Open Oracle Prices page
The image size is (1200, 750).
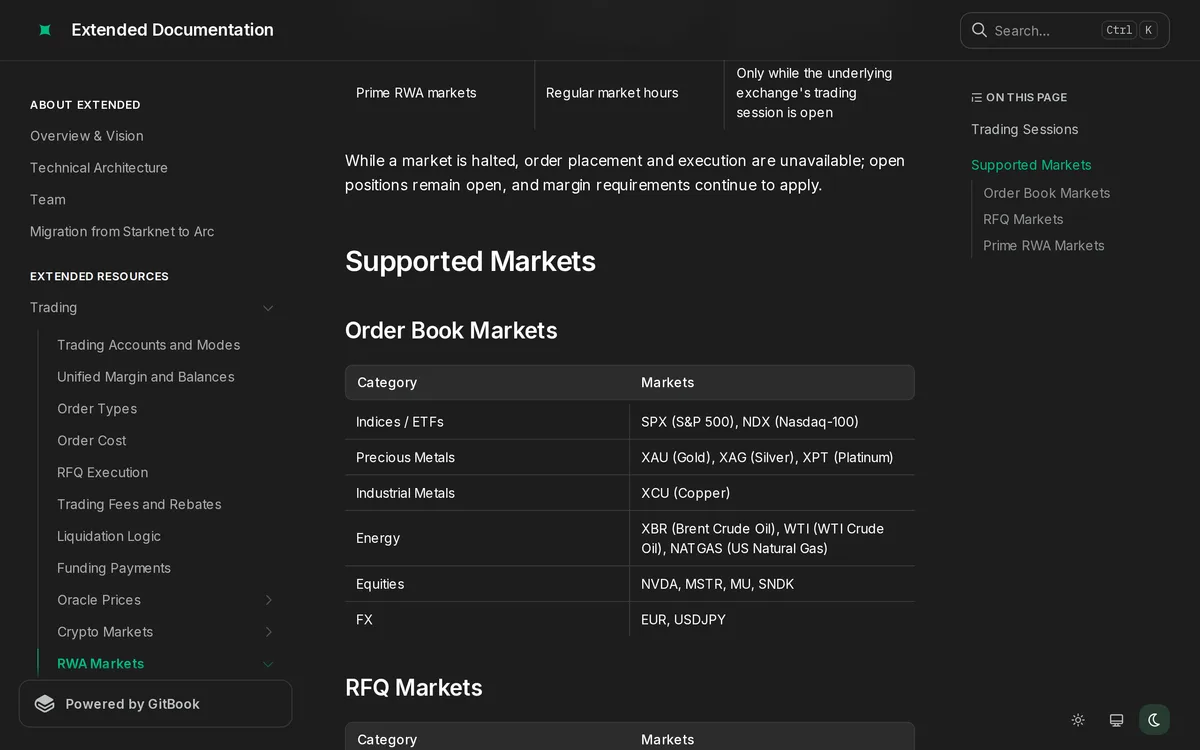click(99, 600)
